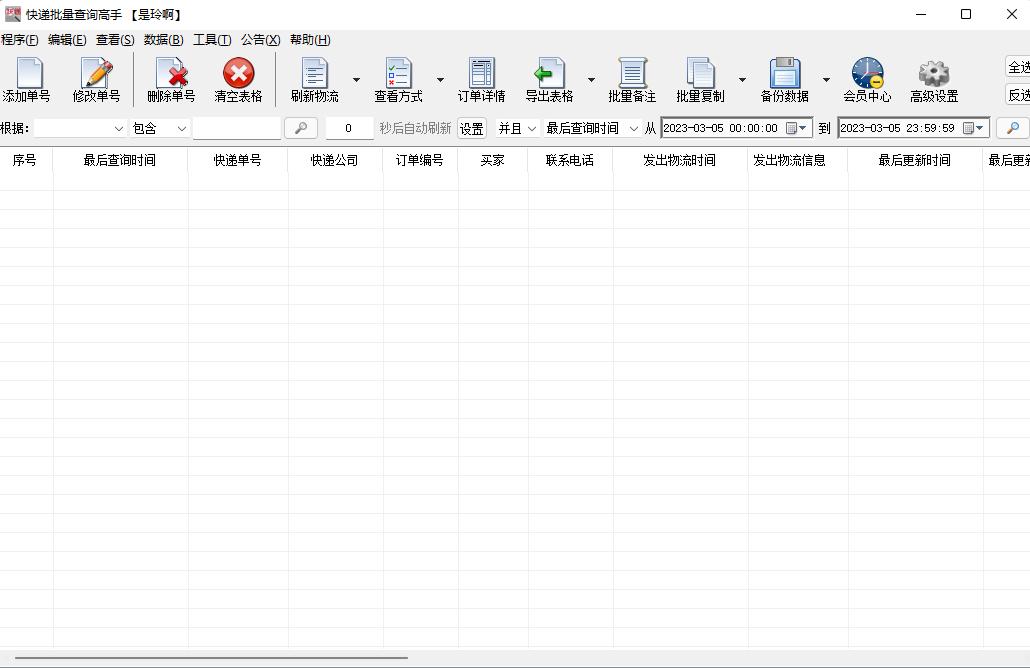This screenshot has height=668, width=1030.
Task: Expand the dropdown arrow beside 备份数据
Action: [x=826, y=79]
